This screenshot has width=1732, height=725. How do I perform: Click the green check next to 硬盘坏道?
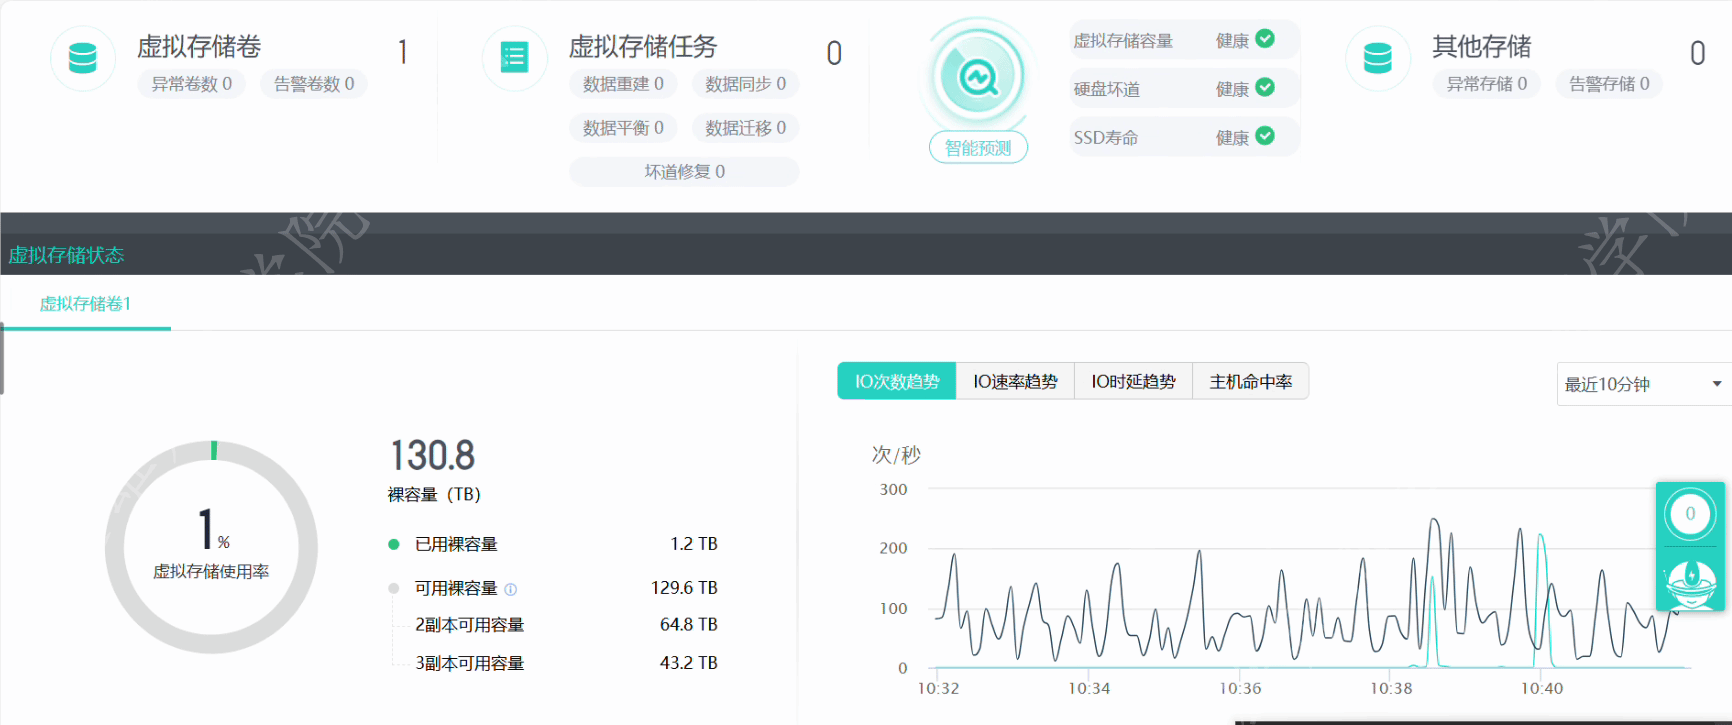(1265, 88)
